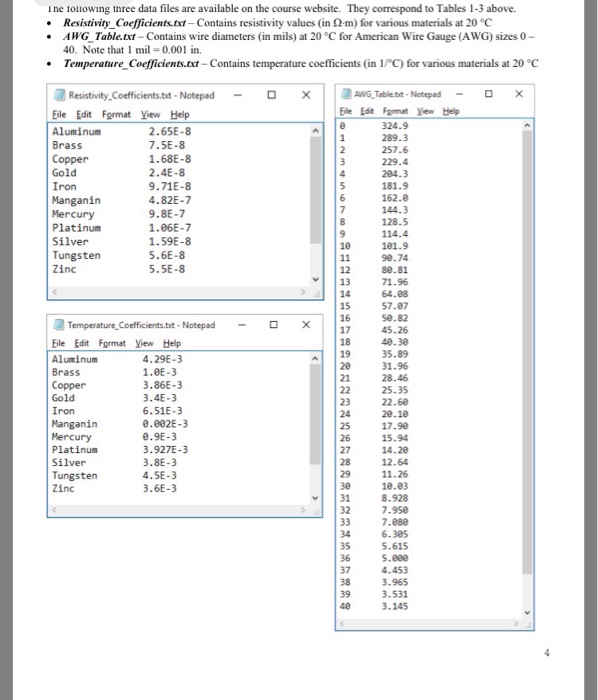Open Help menu in AWG_Table window
Viewport: 598px width, 700px height.
[451, 111]
